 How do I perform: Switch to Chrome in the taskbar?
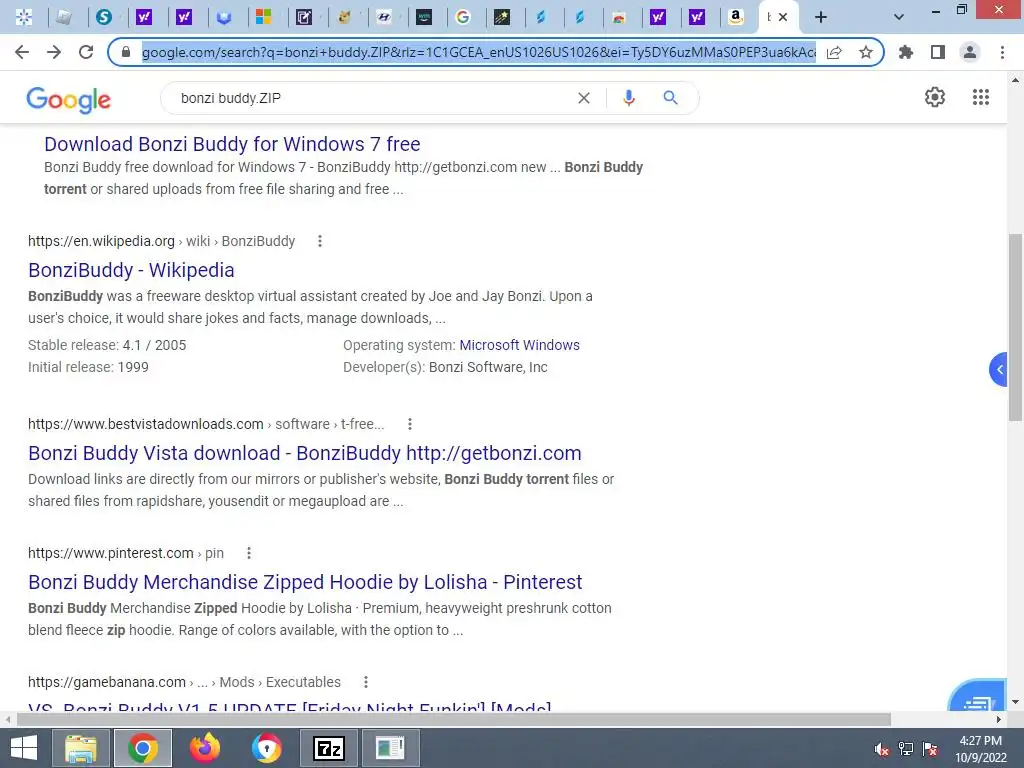tap(142, 748)
